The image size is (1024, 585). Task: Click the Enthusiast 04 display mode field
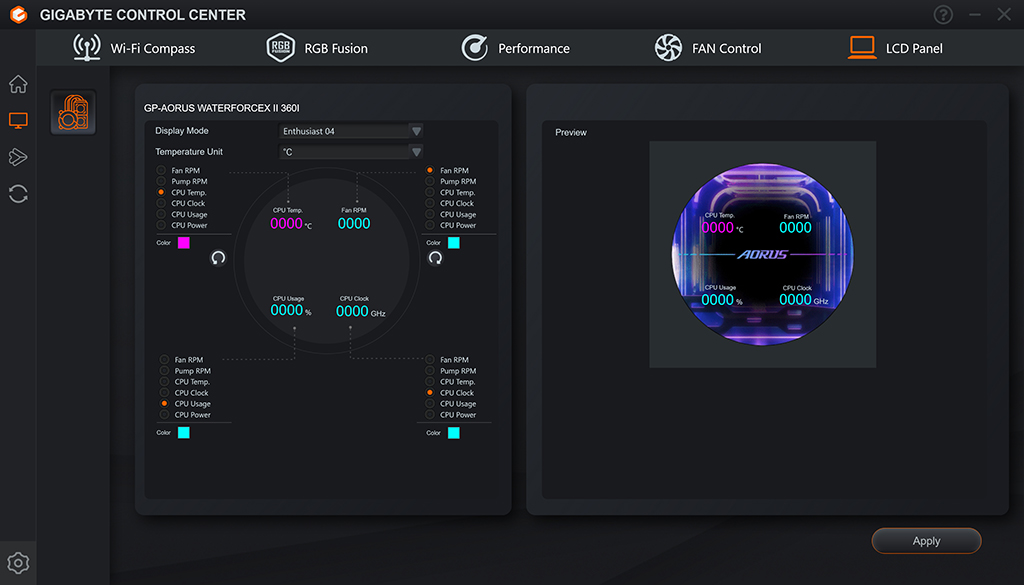coord(351,131)
